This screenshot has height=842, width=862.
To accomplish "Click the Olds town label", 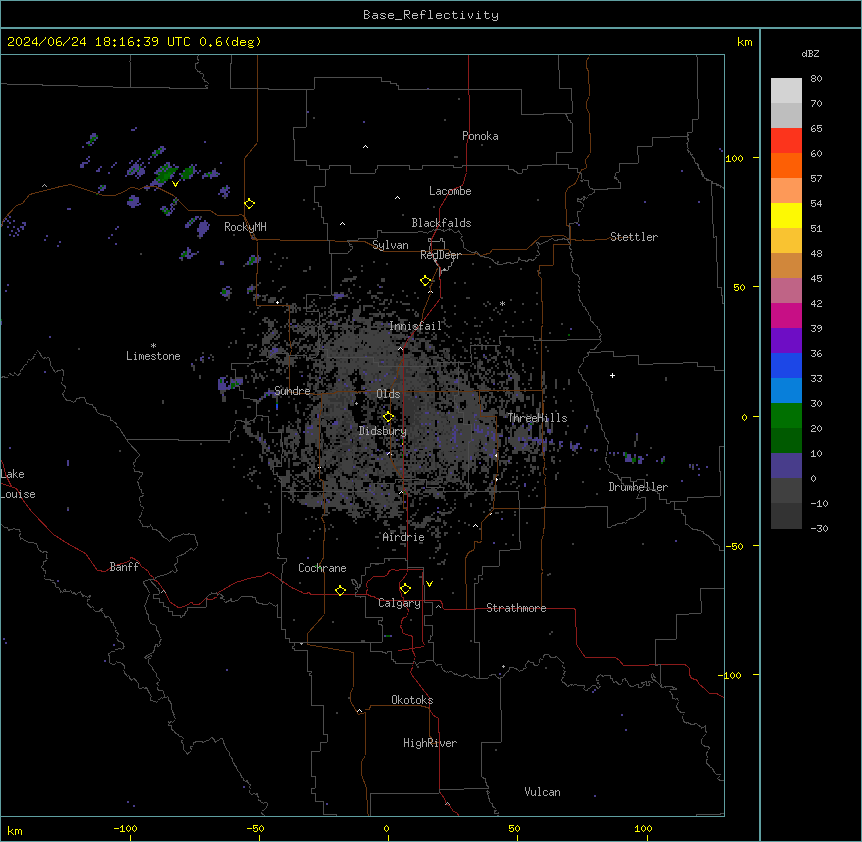I will pos(388,394).
